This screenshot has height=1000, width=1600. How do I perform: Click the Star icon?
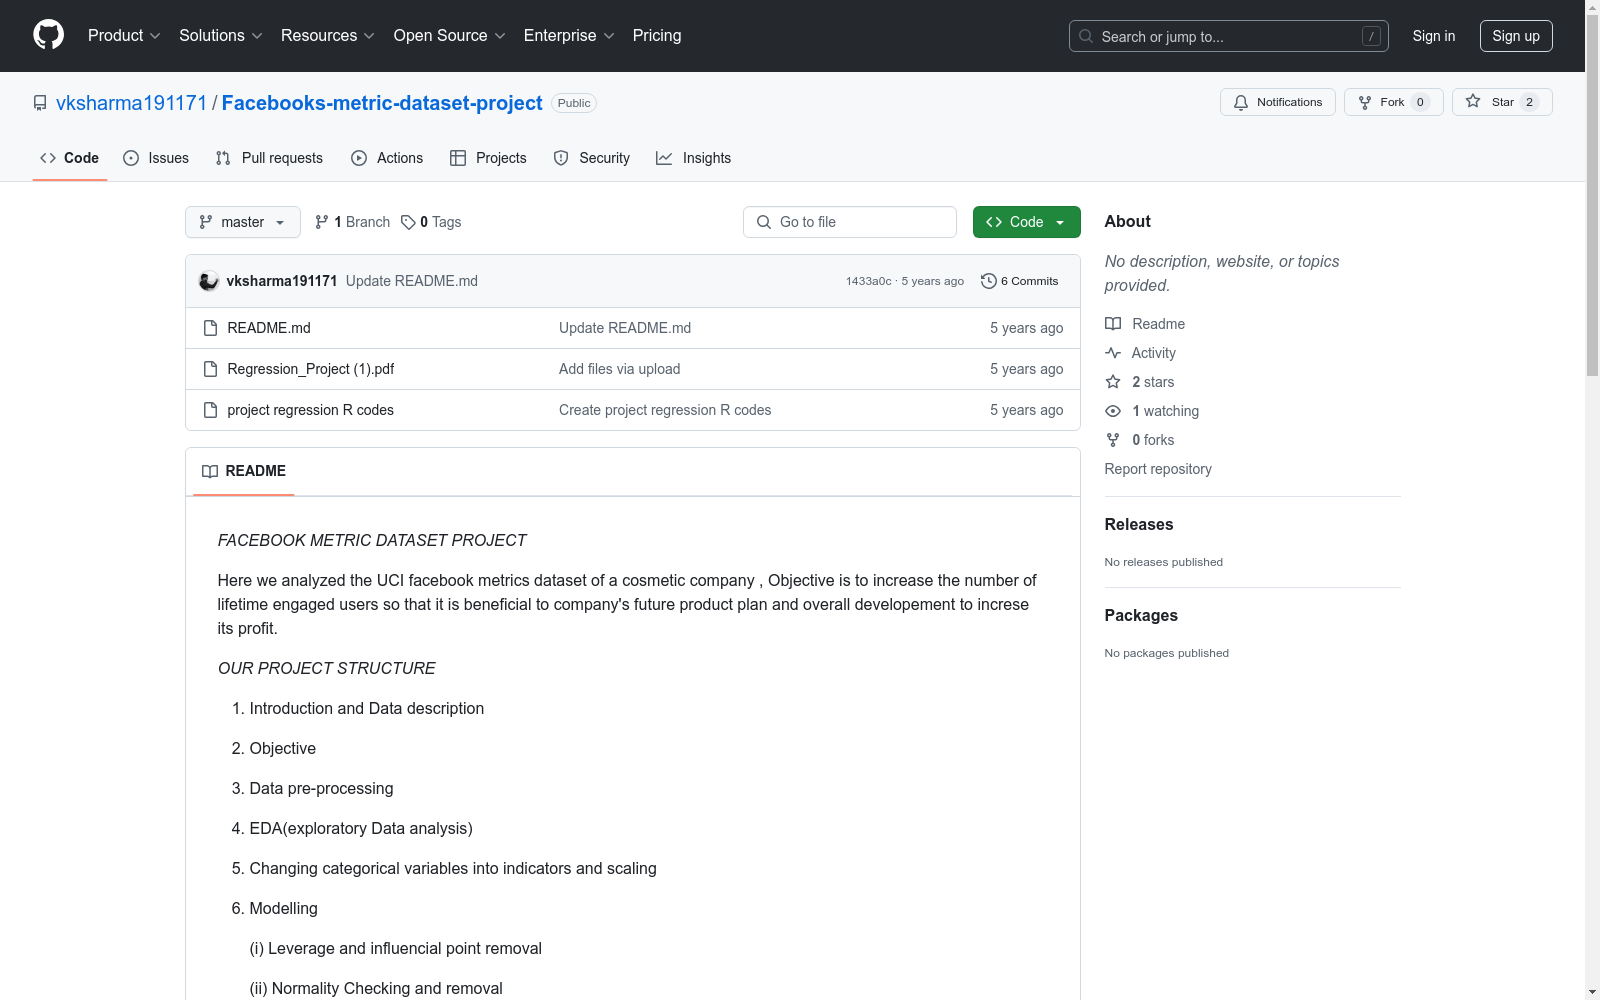[x=1473, y=101]
